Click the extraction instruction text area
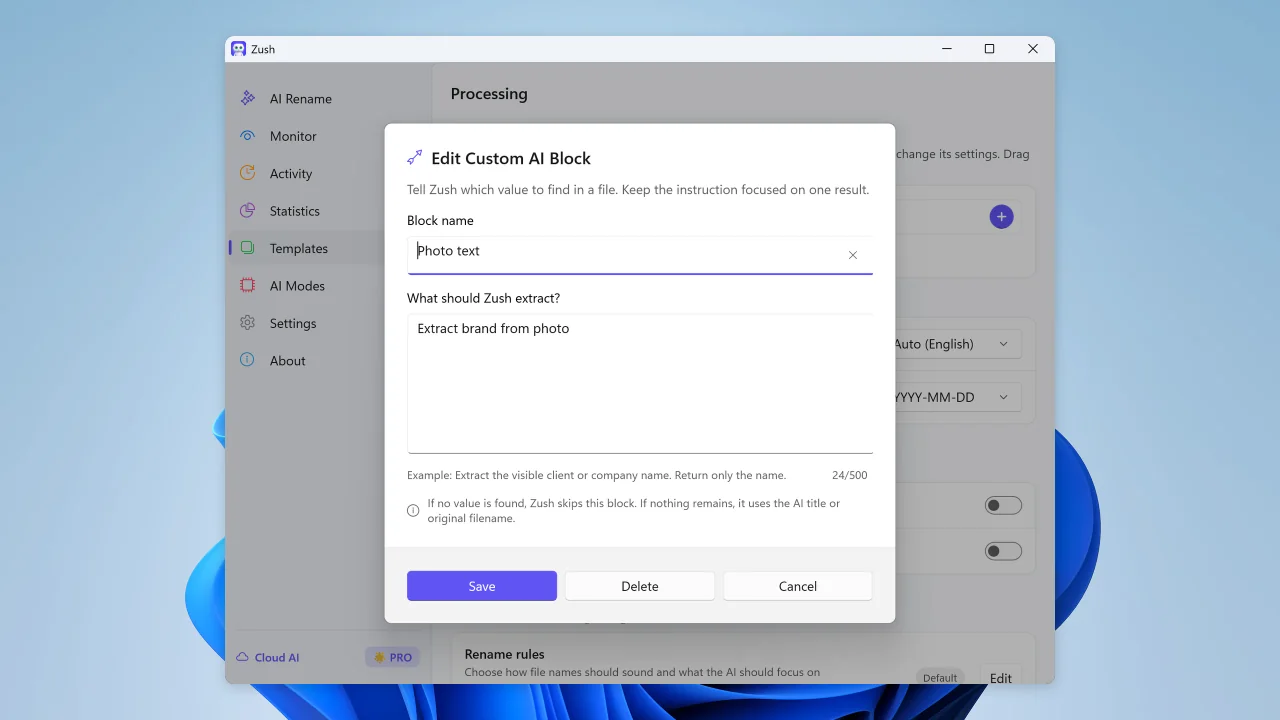 [640, 384]
